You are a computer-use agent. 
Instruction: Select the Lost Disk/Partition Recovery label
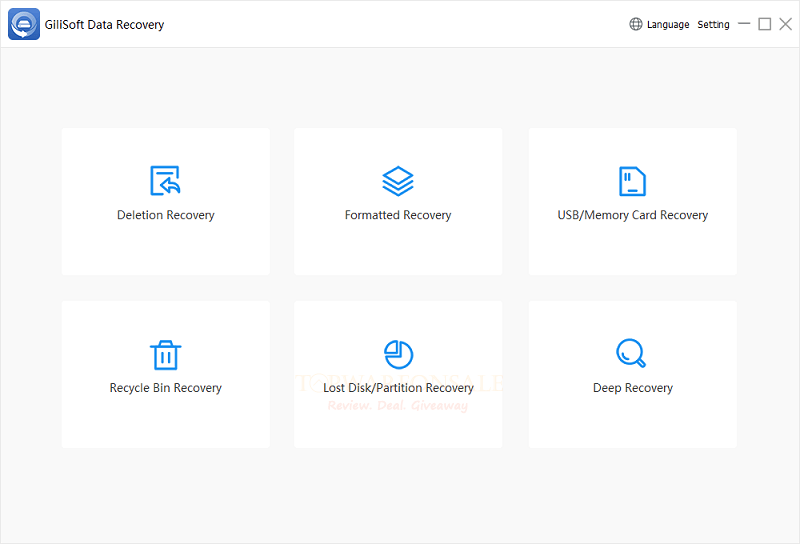point(398,388)
